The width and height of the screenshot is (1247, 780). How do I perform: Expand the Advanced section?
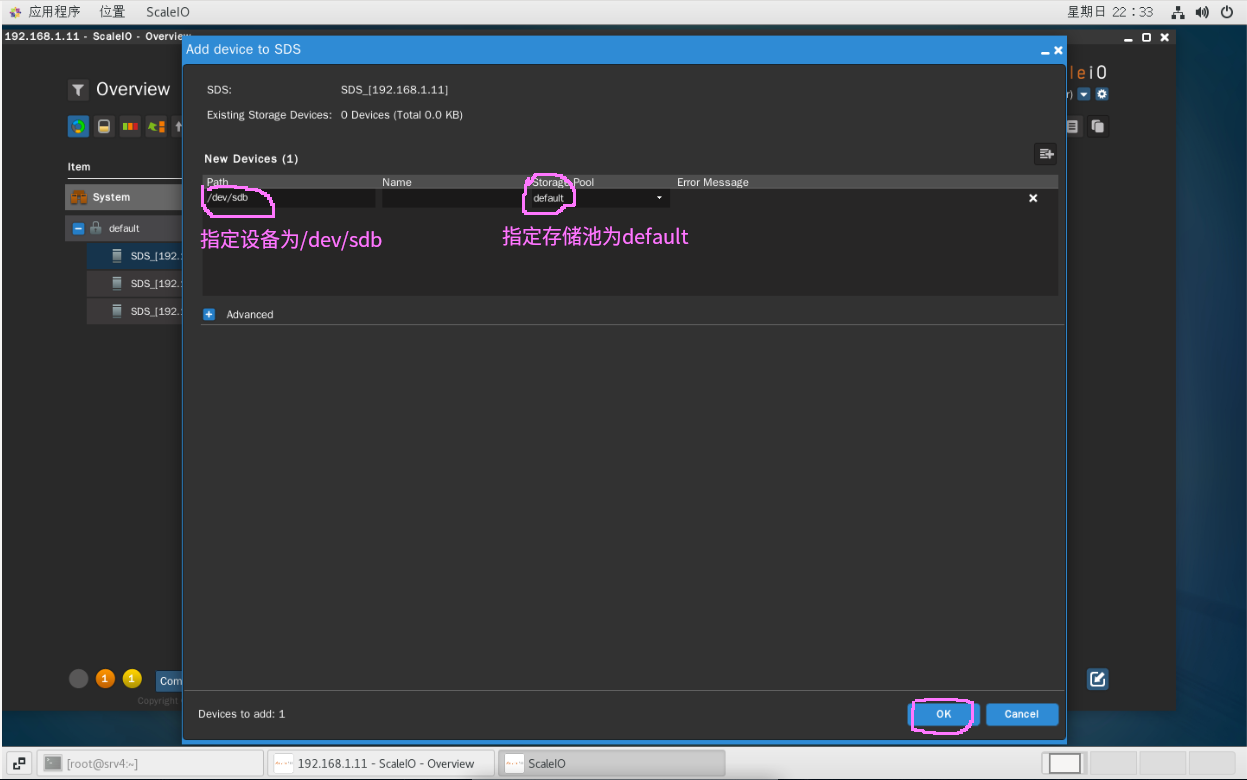coord(209,314)
